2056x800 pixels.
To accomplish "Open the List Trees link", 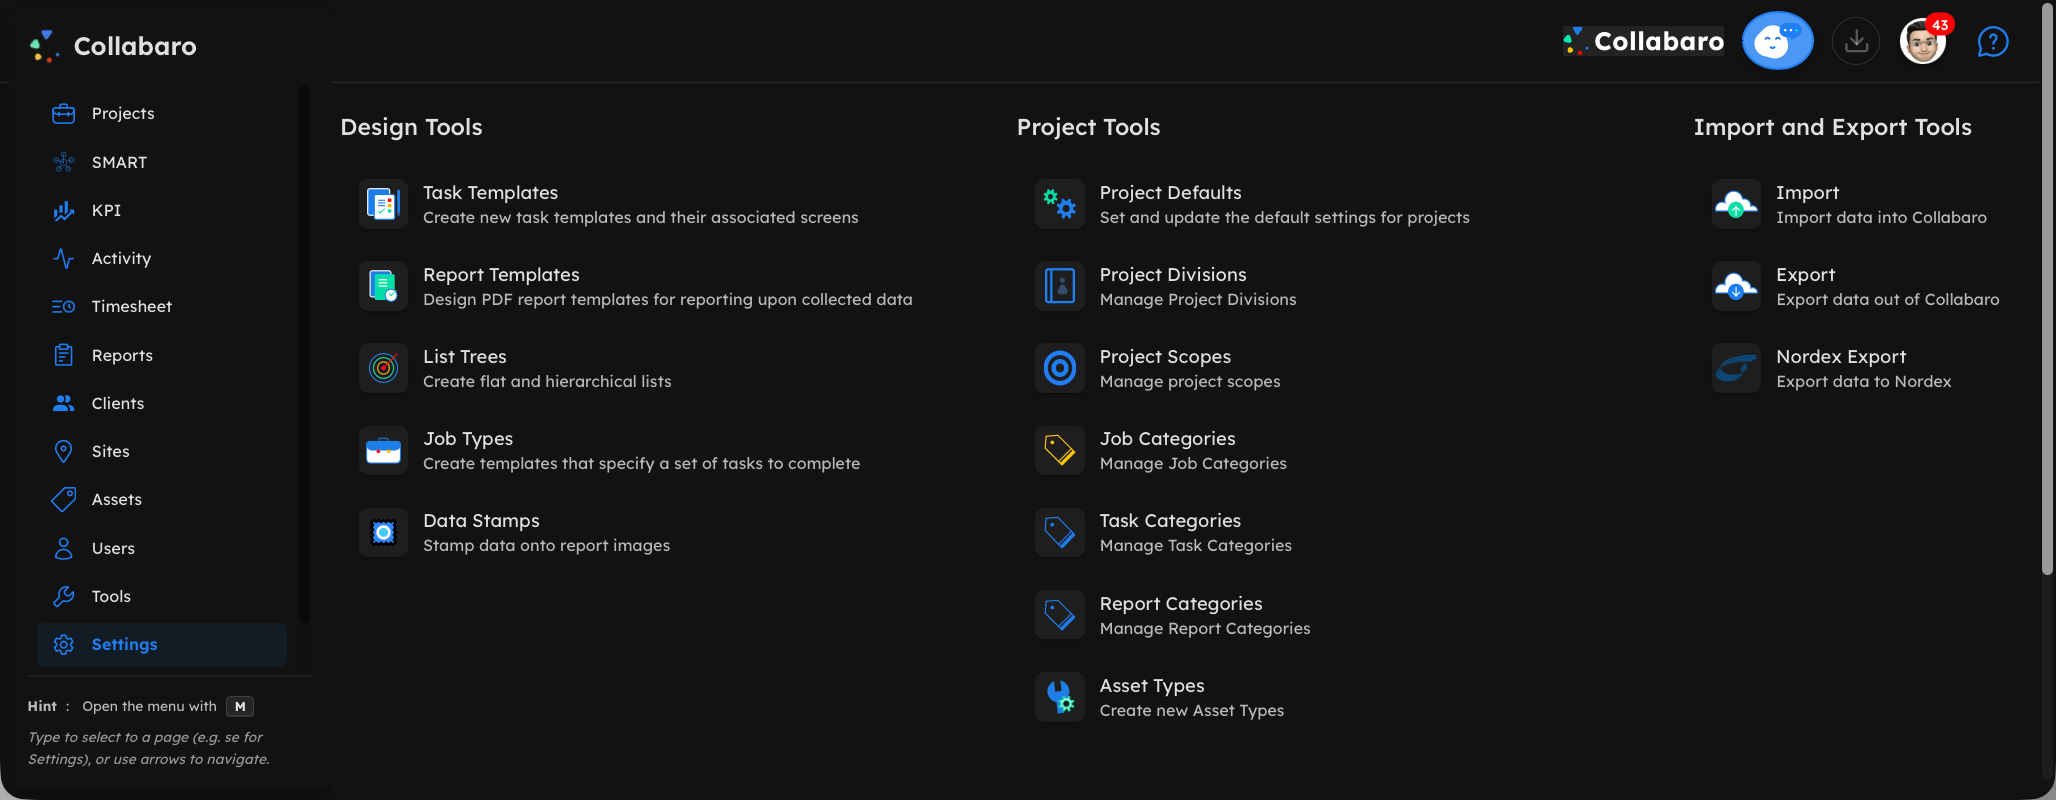I will pos(465,357).
